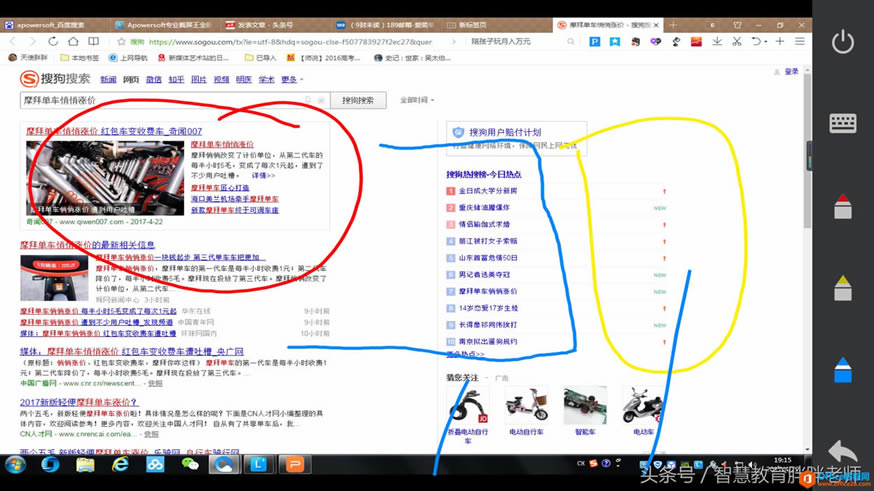
Task: Switch to the 图片 search category
Action: [x=198, y=80]
